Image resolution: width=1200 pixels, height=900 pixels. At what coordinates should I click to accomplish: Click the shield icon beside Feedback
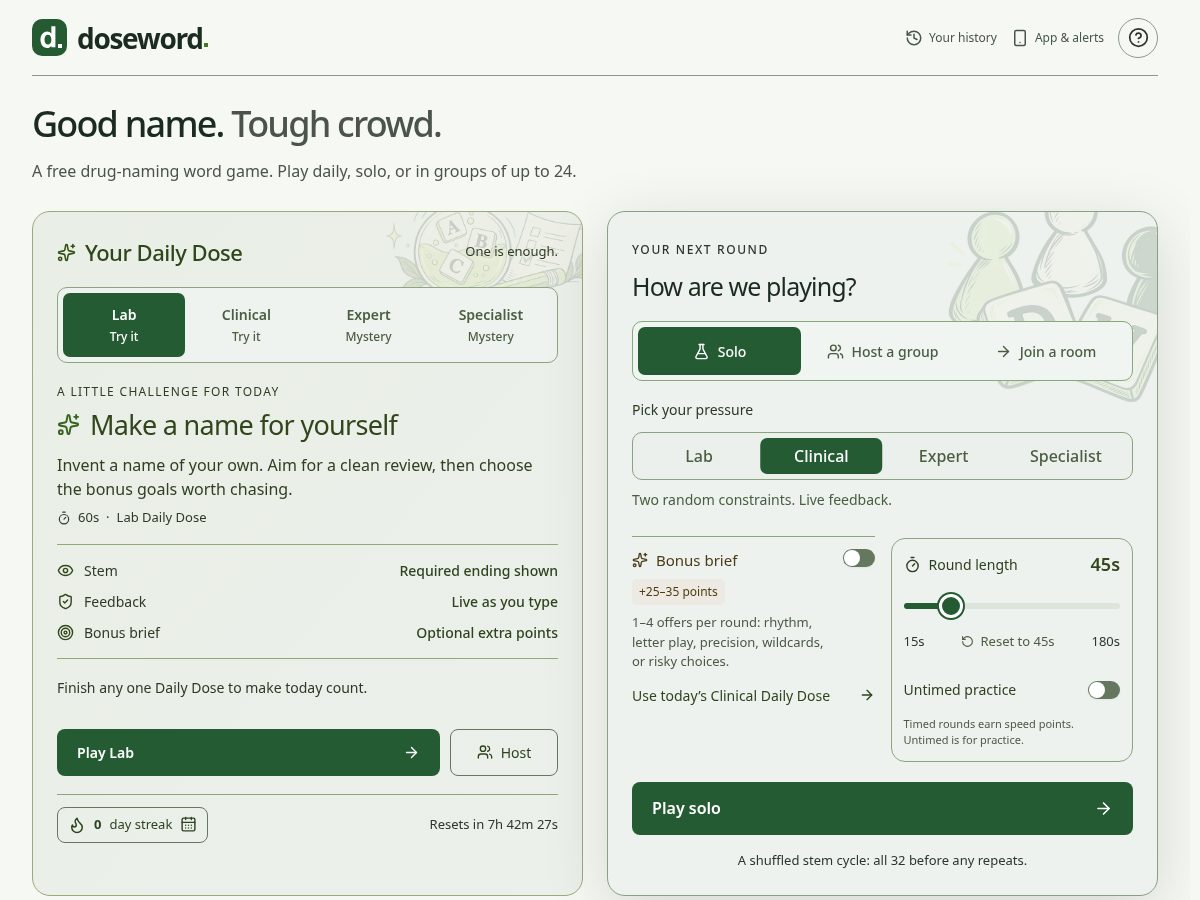[x=66, y=602]
